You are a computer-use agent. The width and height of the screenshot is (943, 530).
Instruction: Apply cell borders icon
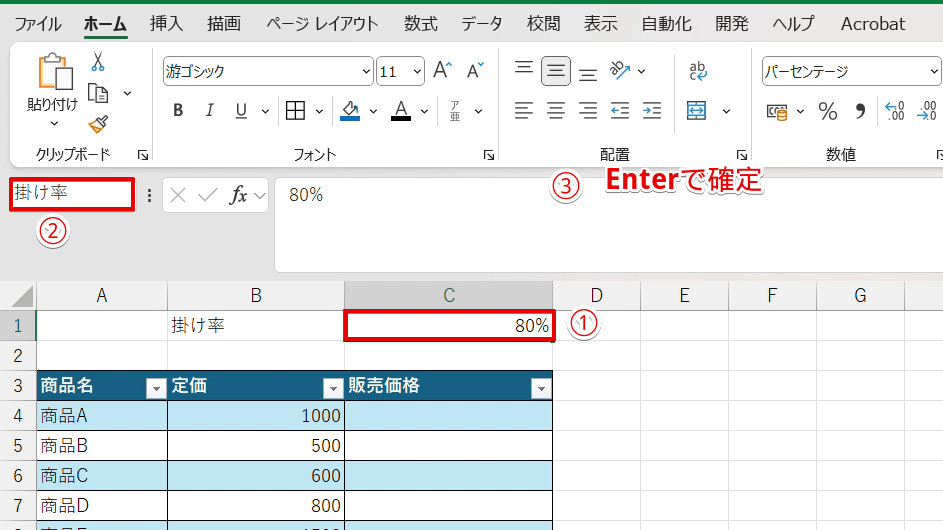click(295, 111)
